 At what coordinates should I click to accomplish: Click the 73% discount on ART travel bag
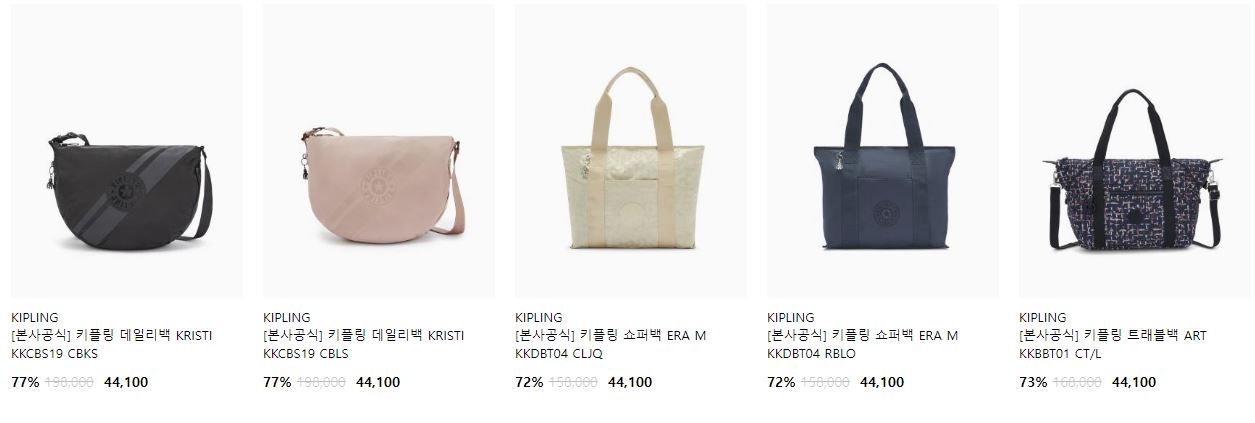(x=1033, y=382)
